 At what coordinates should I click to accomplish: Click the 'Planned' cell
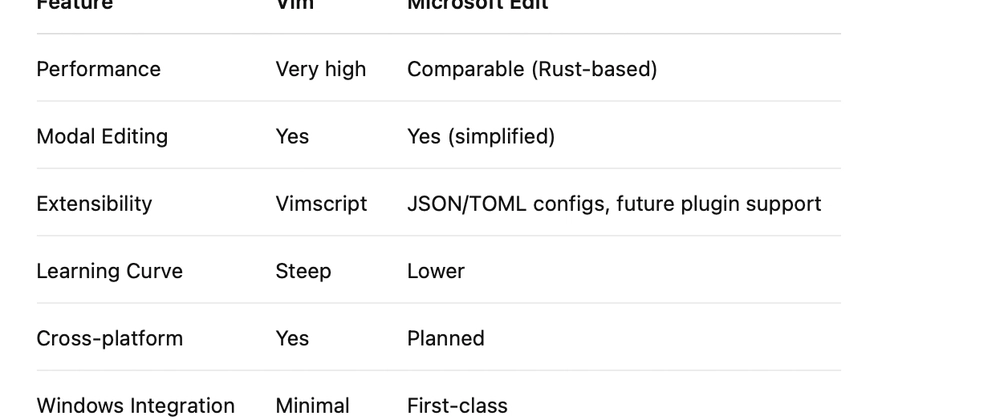(446, 338)
